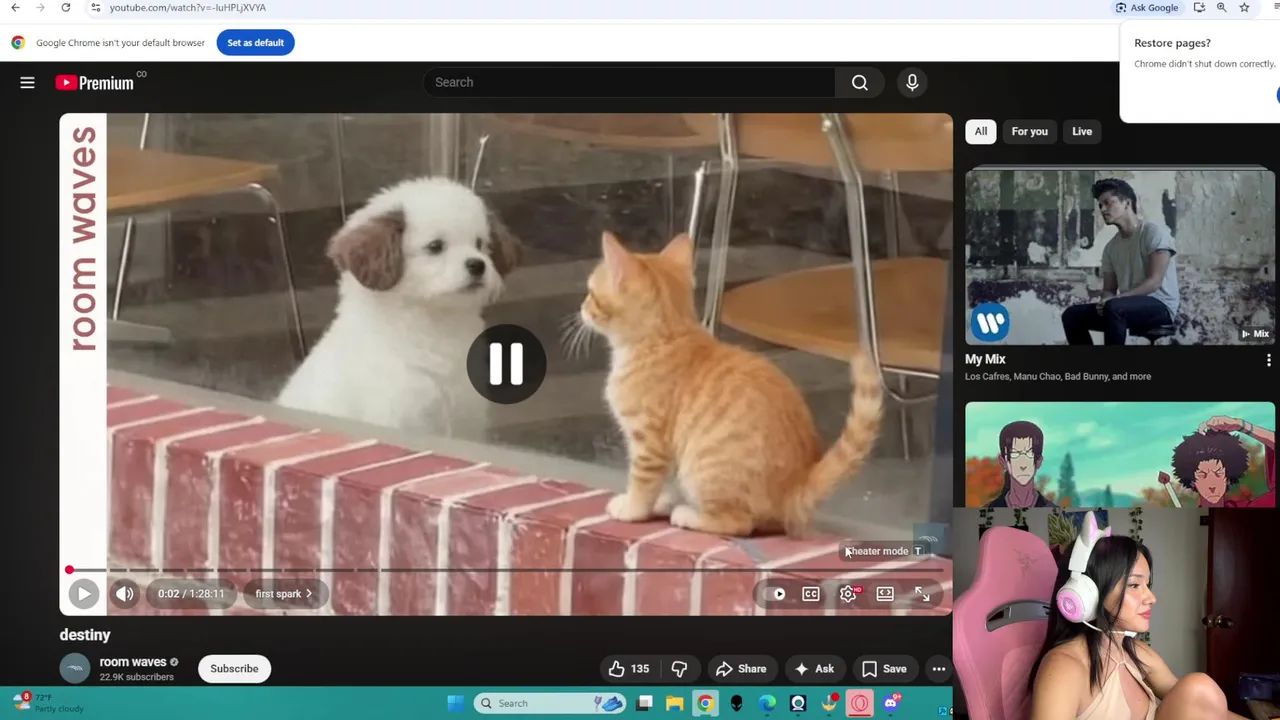1280x720 pixels.
Task: Open room waves channel avatar
Action: pyautogui.click(x=75, y=669)
